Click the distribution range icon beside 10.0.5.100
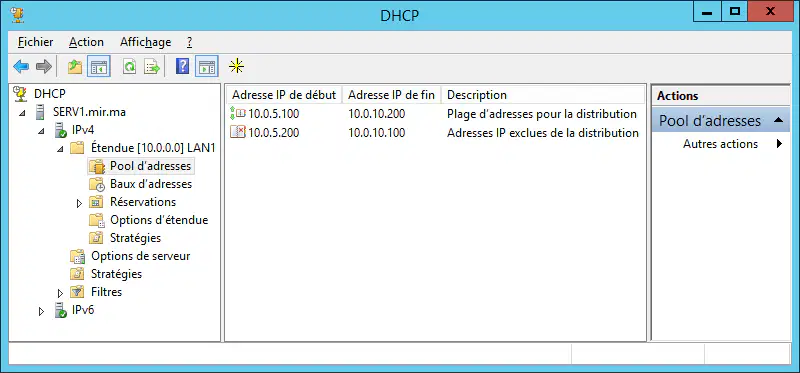 [238, 113]
